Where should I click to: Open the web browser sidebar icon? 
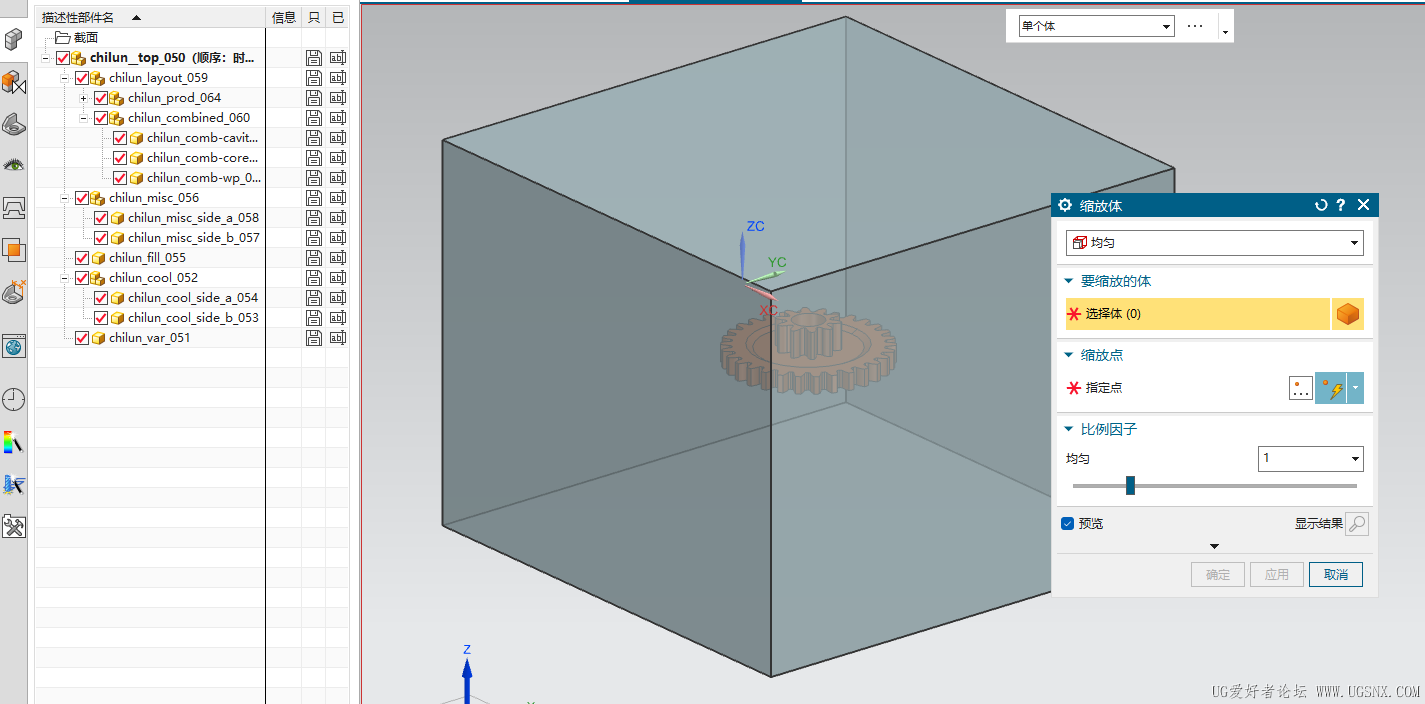click(13, 346)
